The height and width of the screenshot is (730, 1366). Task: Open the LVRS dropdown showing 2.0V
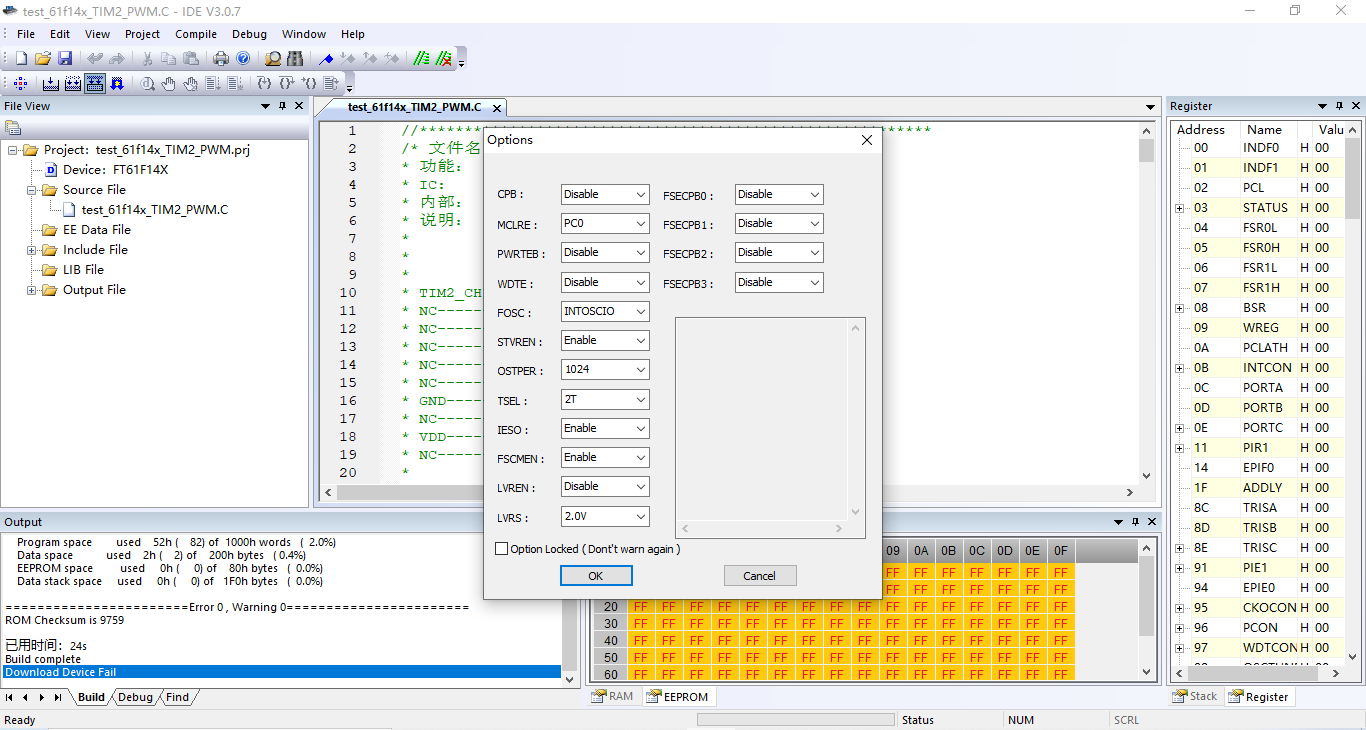pyautogui.click(x=605, y=517)
